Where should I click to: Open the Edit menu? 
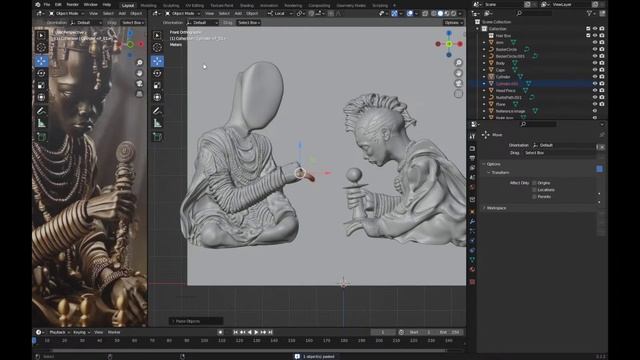point(58,4)
